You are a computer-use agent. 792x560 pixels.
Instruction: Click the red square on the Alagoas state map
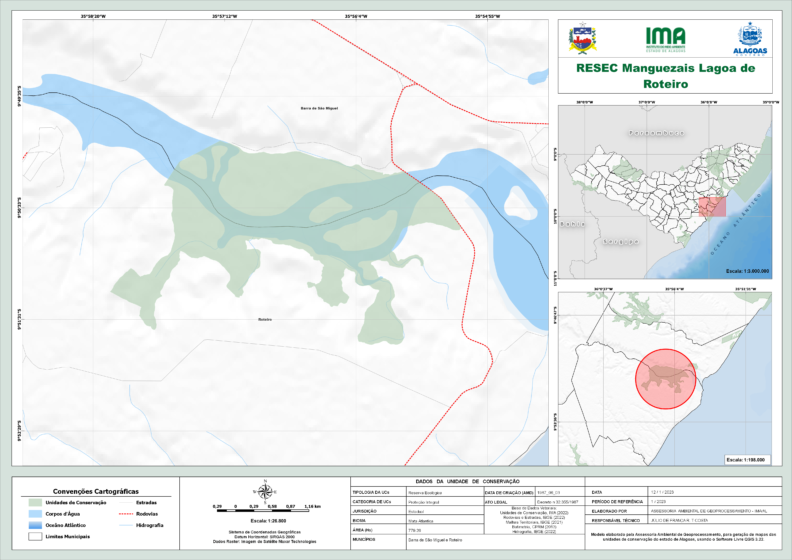[712, 207]
